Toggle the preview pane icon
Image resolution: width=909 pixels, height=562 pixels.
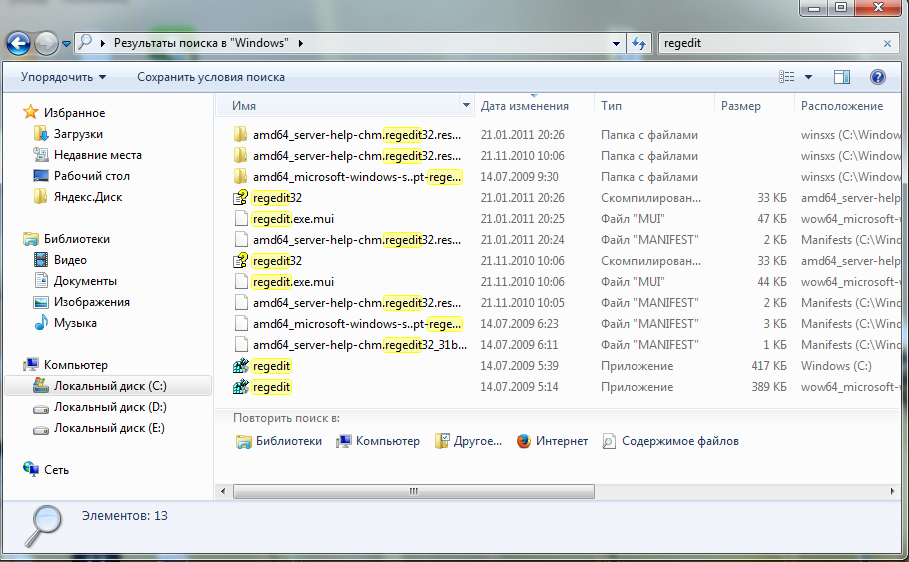pos(842,77)
